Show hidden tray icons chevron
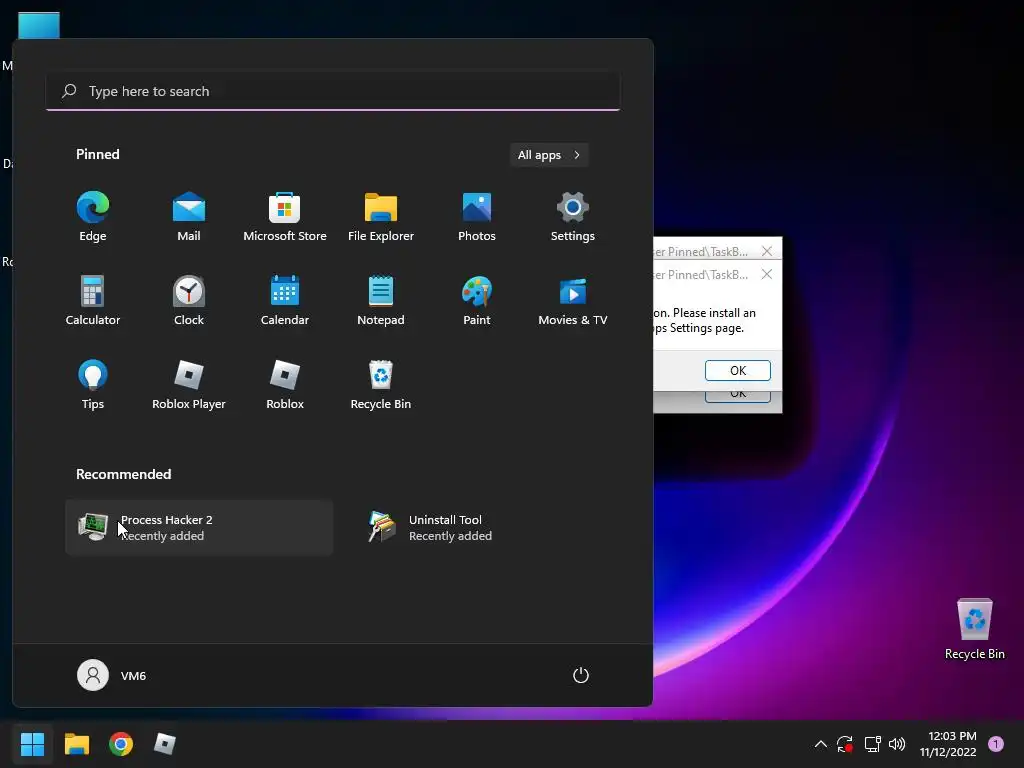 point(820,744)
